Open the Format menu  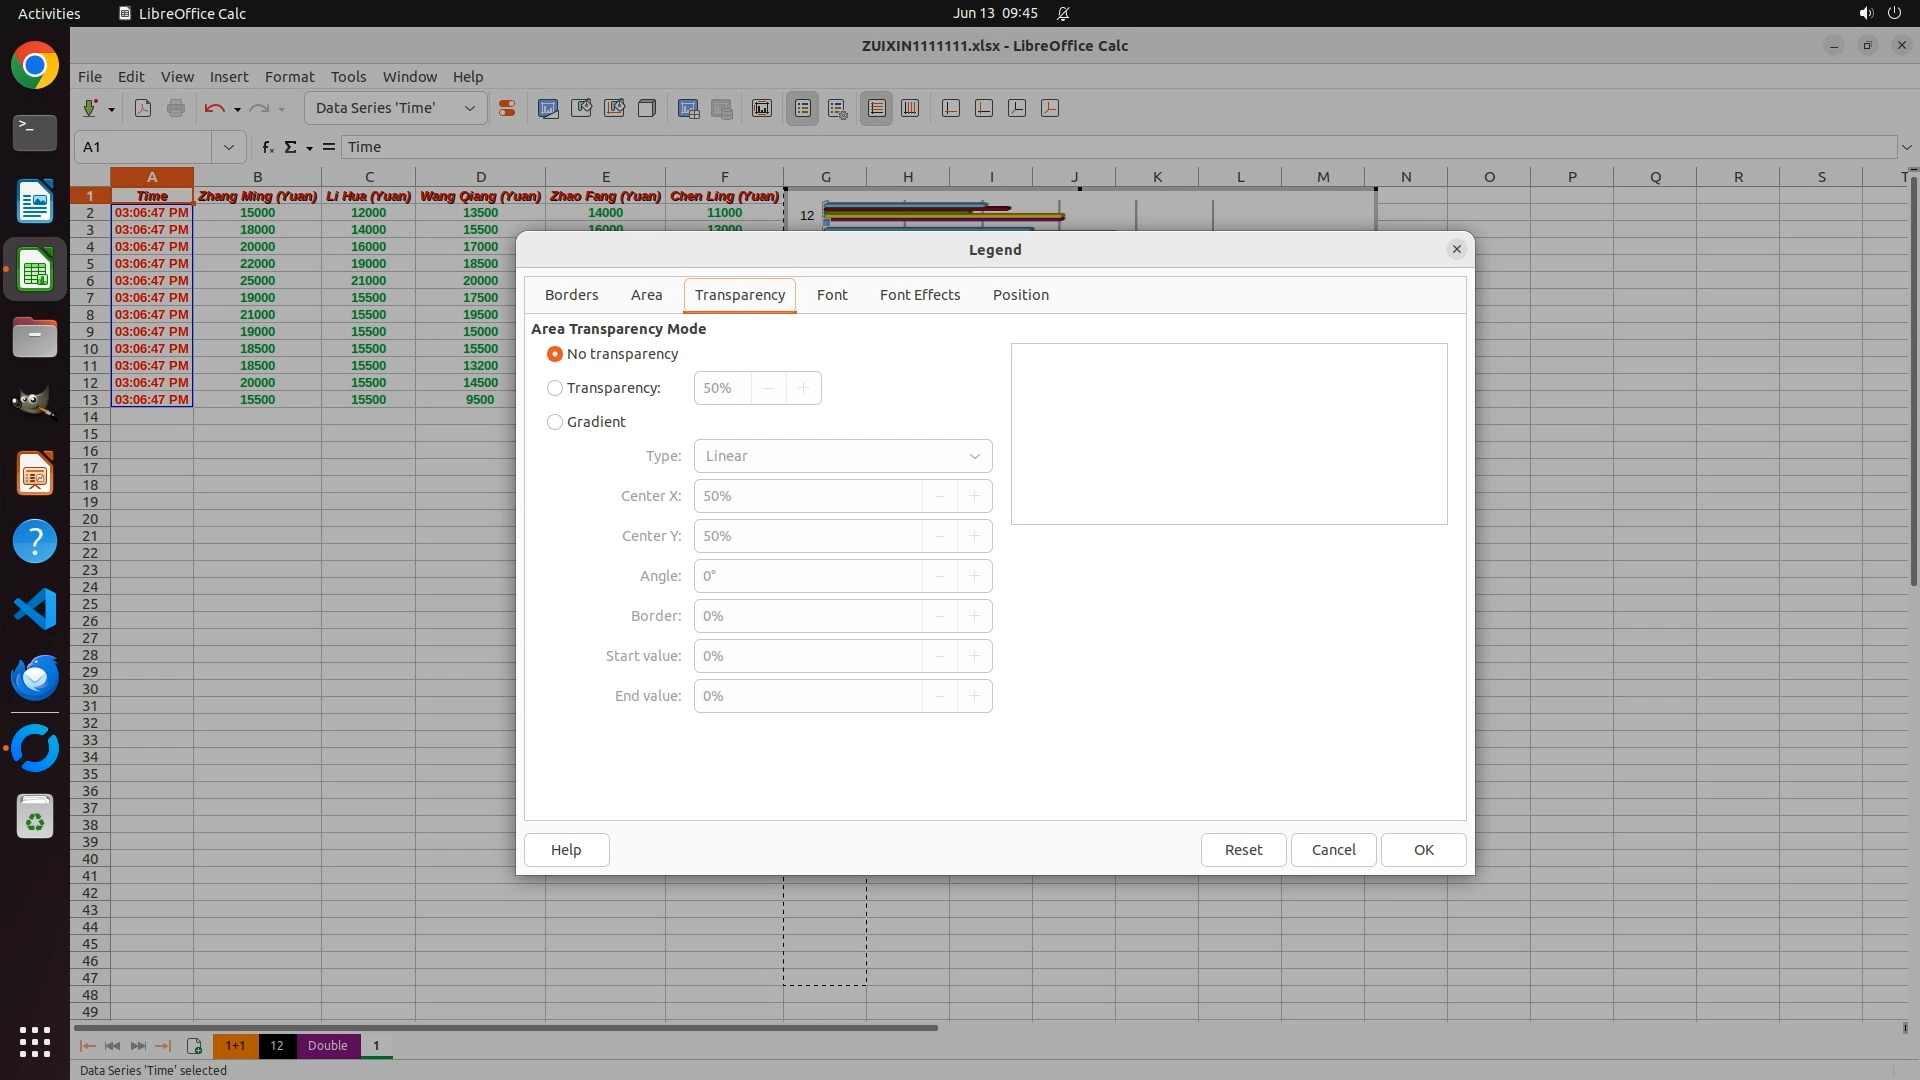(x=289, y=77)
